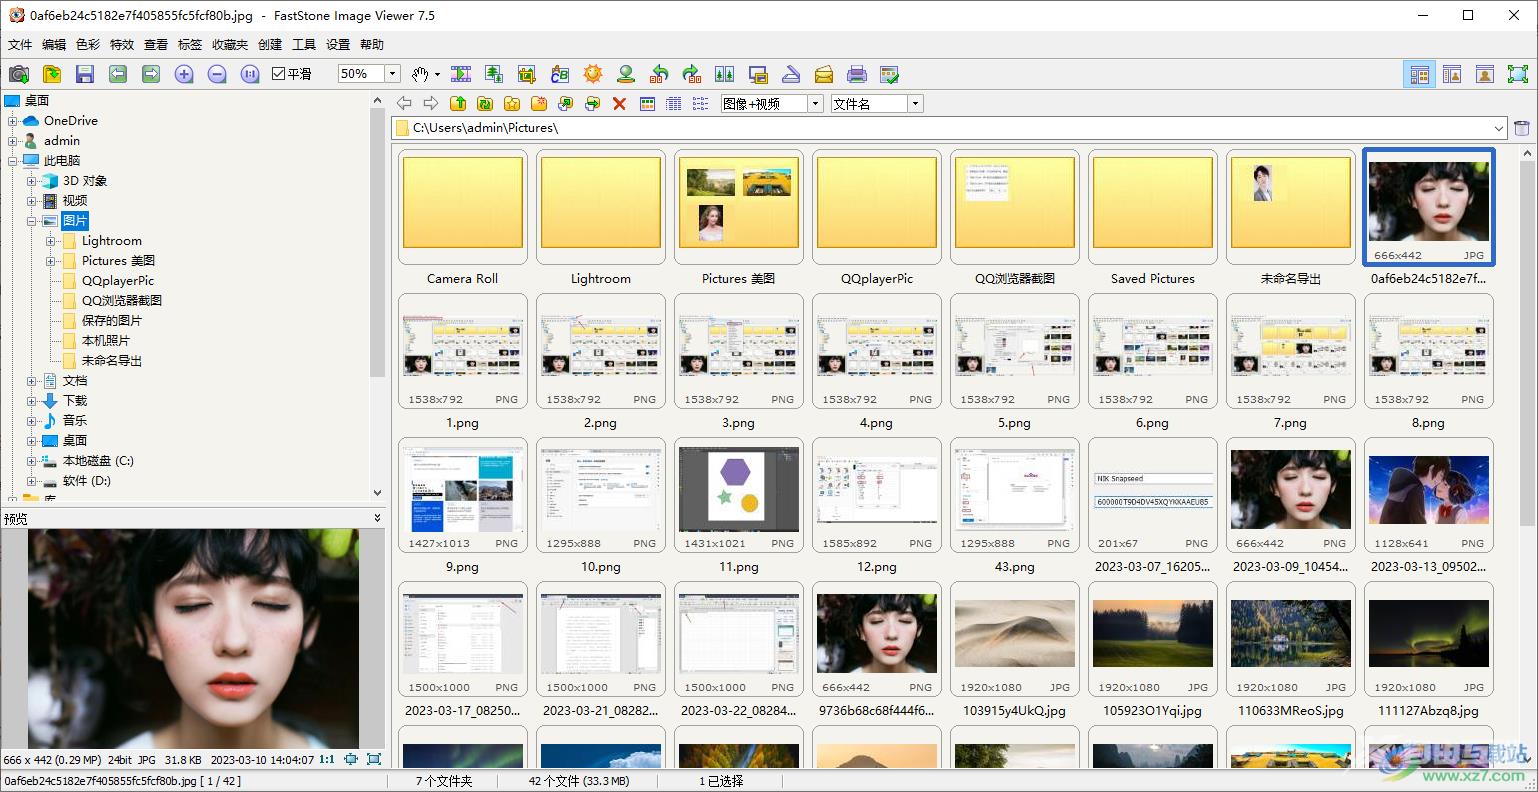This screenshot has height=792, width=1538.
Task: Switch to full screen view at top right
Action: (x=1518, y=74)
